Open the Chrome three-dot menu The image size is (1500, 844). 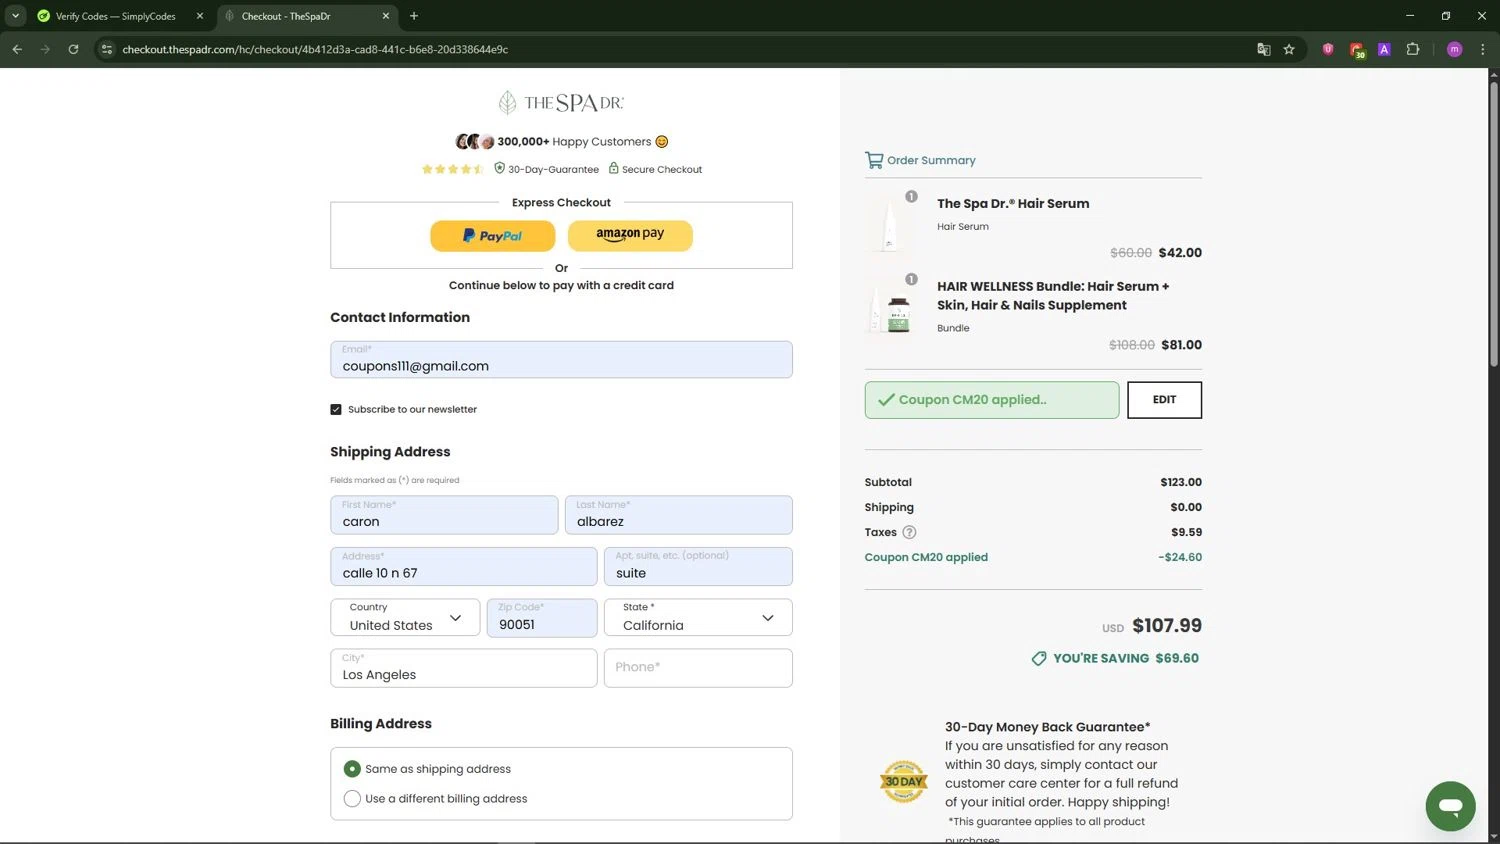1482,49
